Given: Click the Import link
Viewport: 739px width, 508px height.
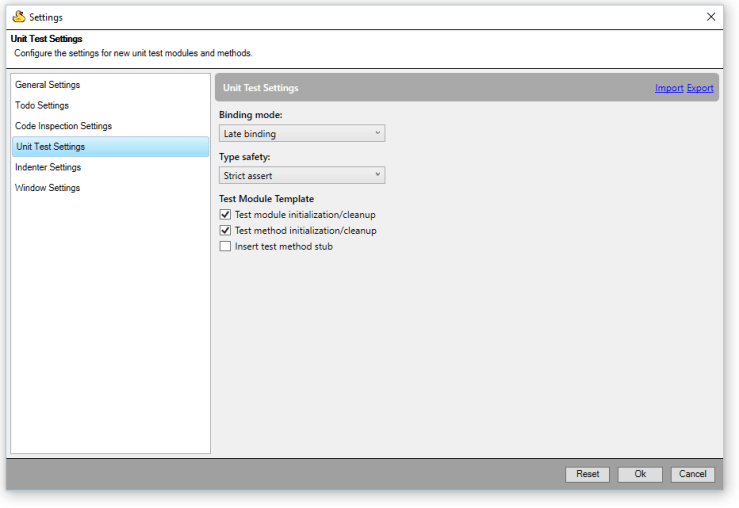Looking at the screenshot, I should pyautogui.click(x=669, y=88).
